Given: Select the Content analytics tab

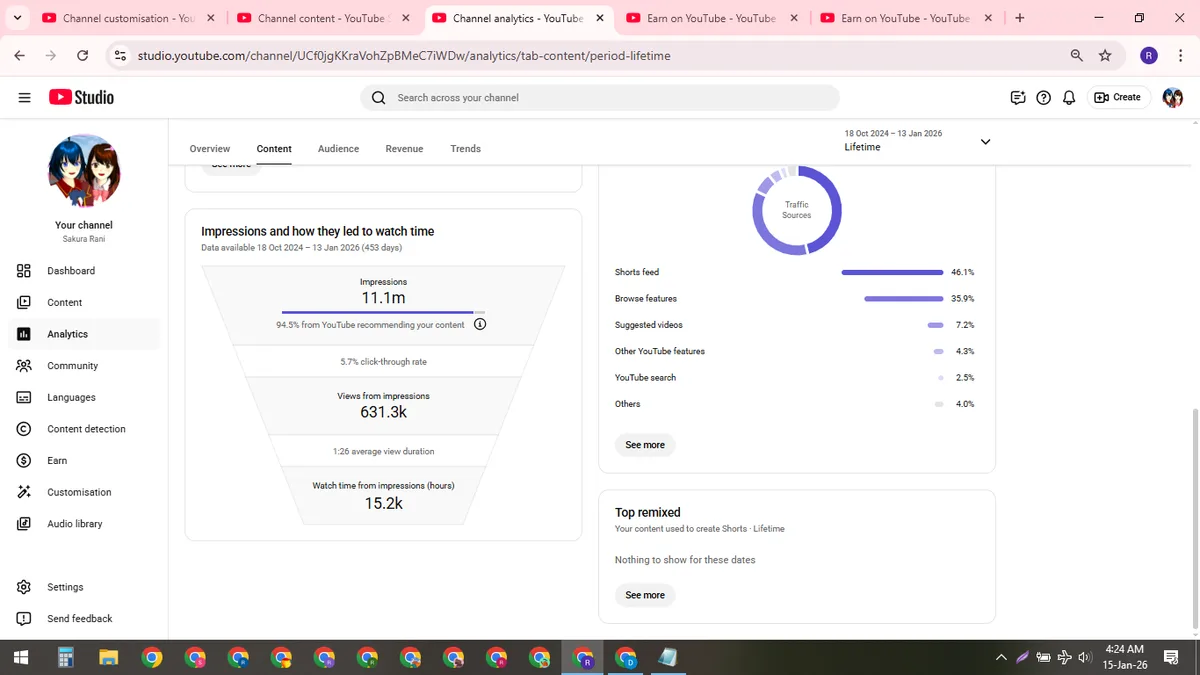Looking at the screenshot, I should click(274, 148).
